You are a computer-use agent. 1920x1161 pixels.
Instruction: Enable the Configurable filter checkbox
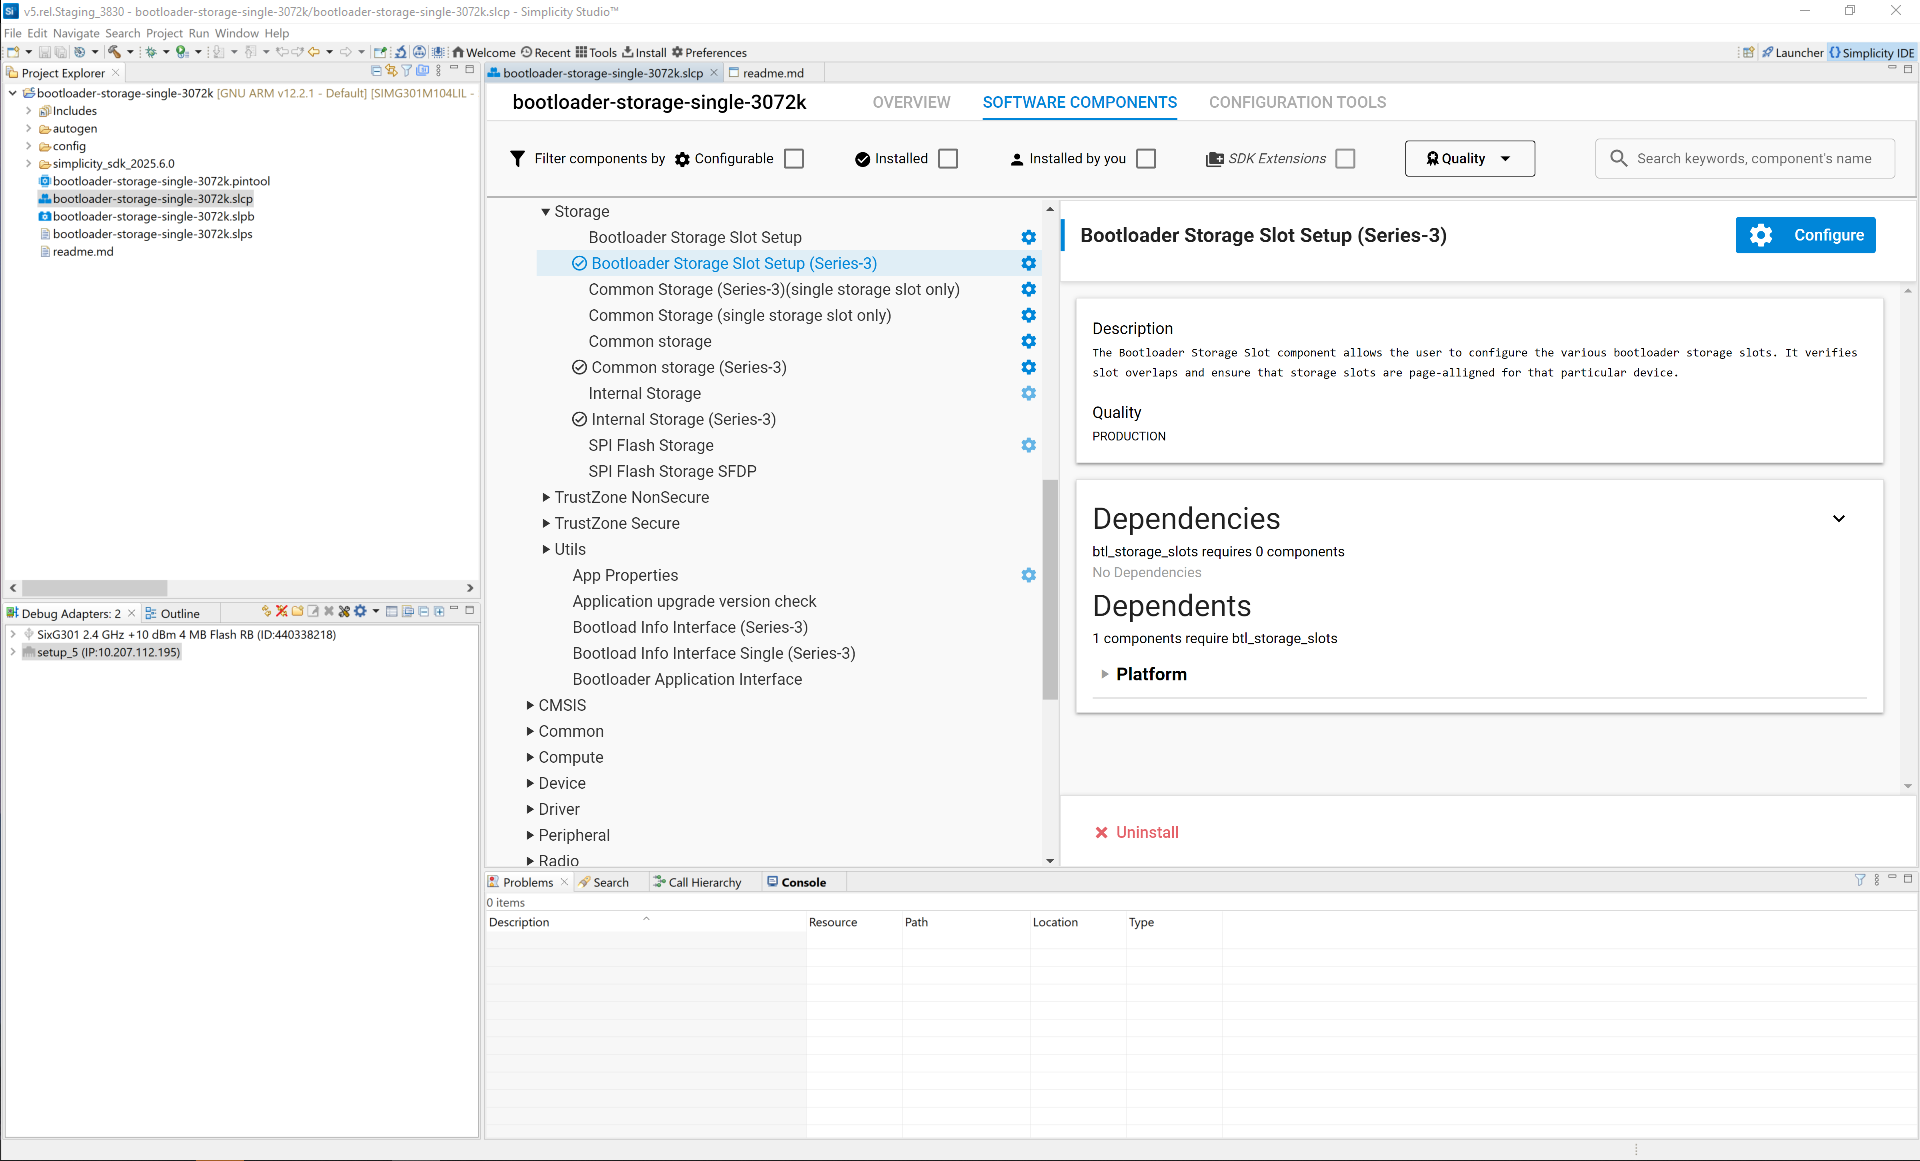click(794, 159)
